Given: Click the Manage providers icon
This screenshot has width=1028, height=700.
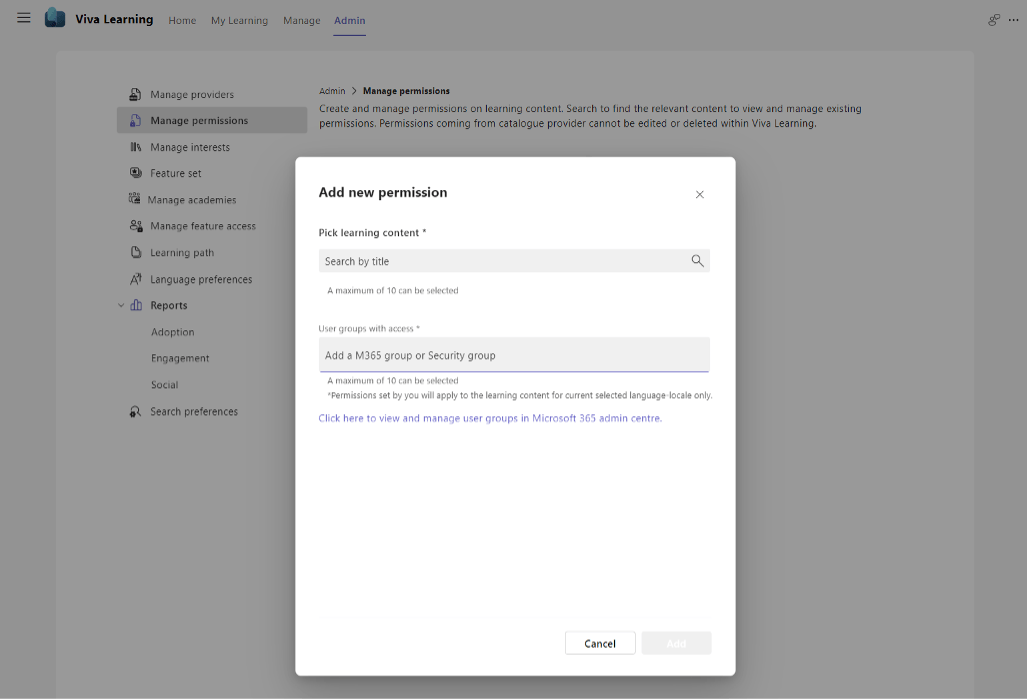Looking at the screenshot, I should pyautogui.click(x=135, y=94).
